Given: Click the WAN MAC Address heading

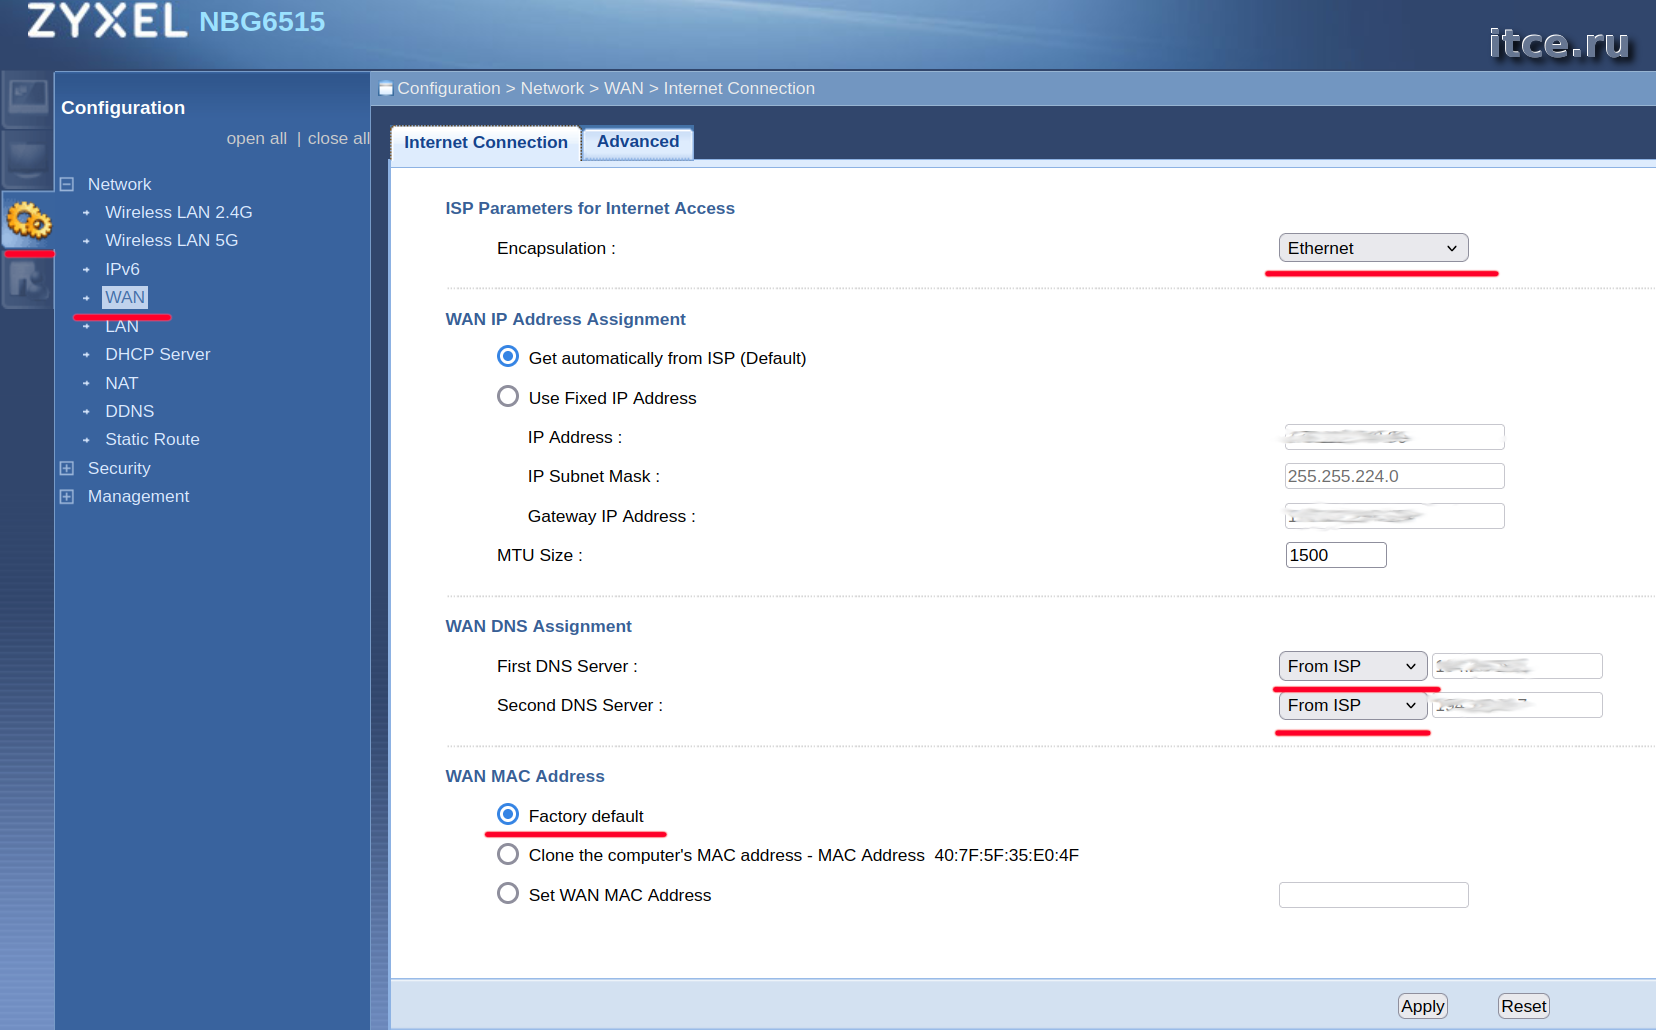Looking at the screenshot, I should (525, 776).
